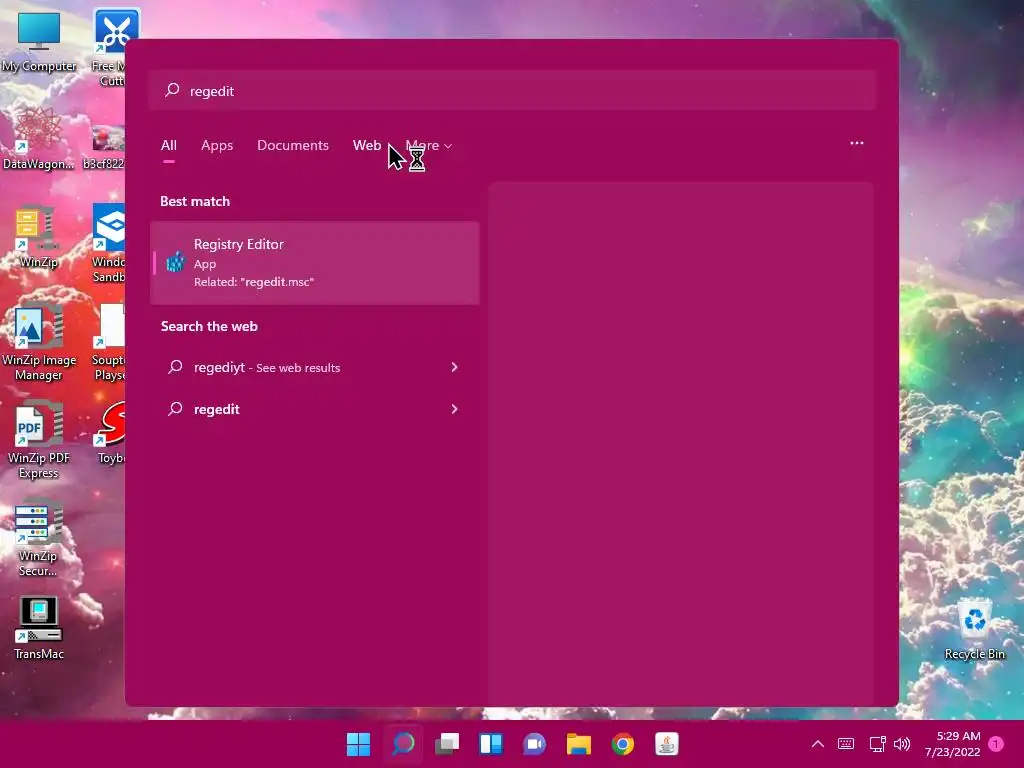Select the WinZip desktop shortcut
The height and width of the screenshot is (768, 1024).
pos(39,237)
